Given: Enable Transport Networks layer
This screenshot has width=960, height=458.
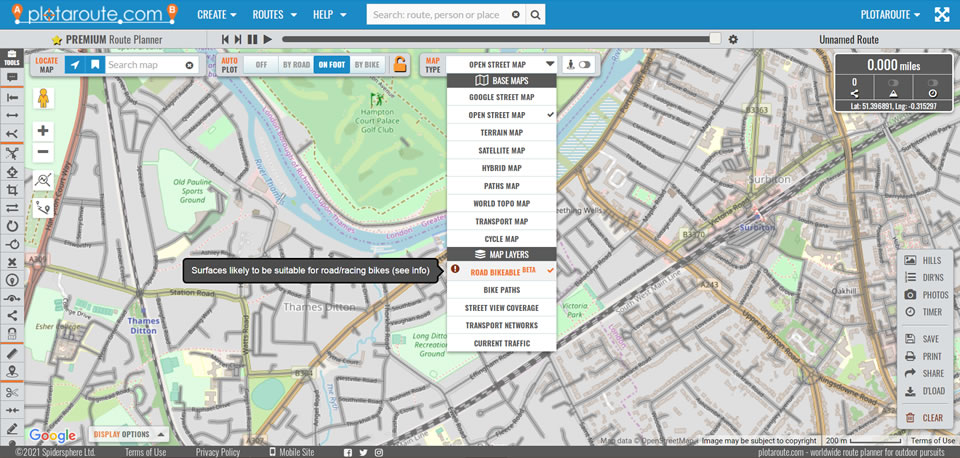Looking at the screenshot, I should coord(501,325).
